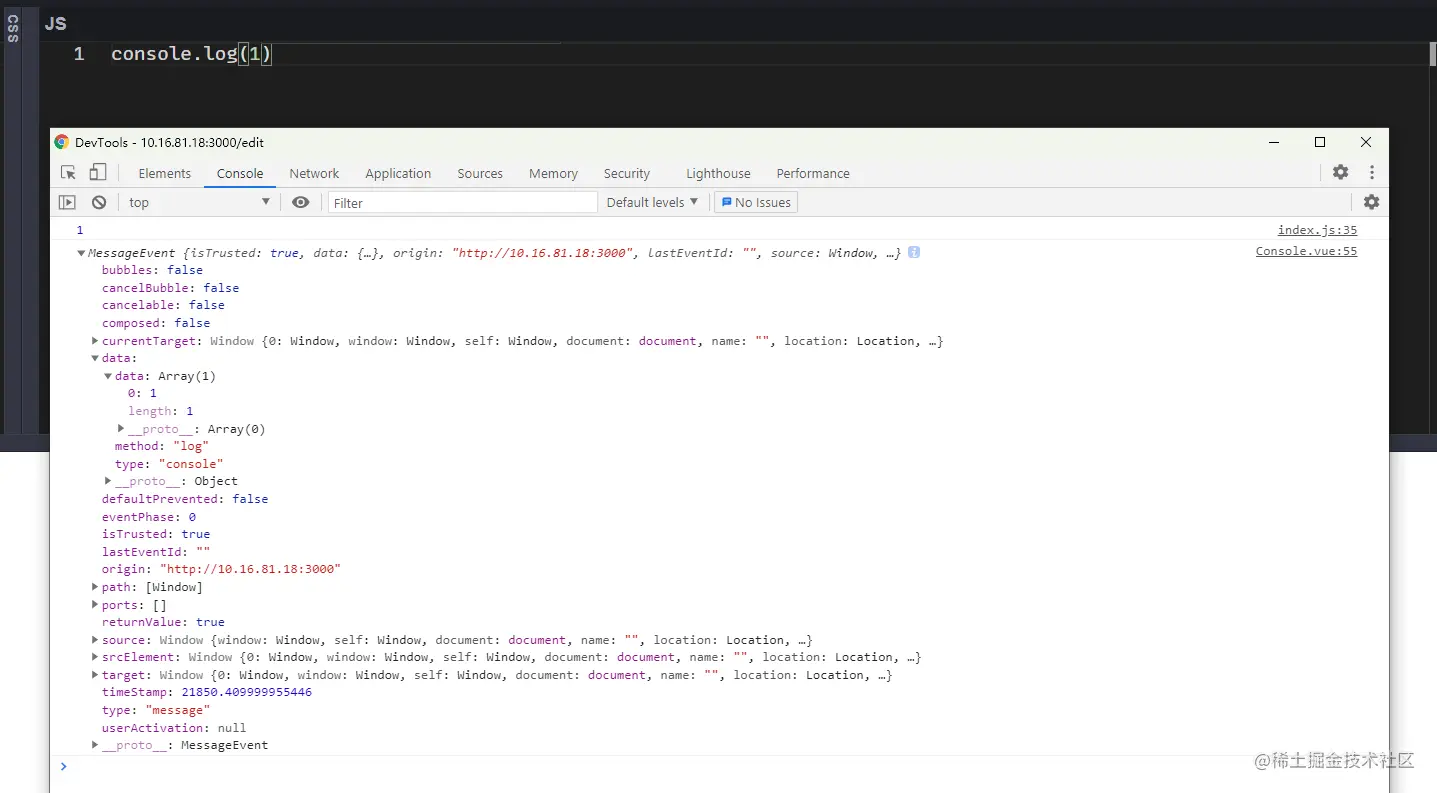Expand the ports: [] property
The height and width of the screenshot is (793, 1437).
point(95,605)
